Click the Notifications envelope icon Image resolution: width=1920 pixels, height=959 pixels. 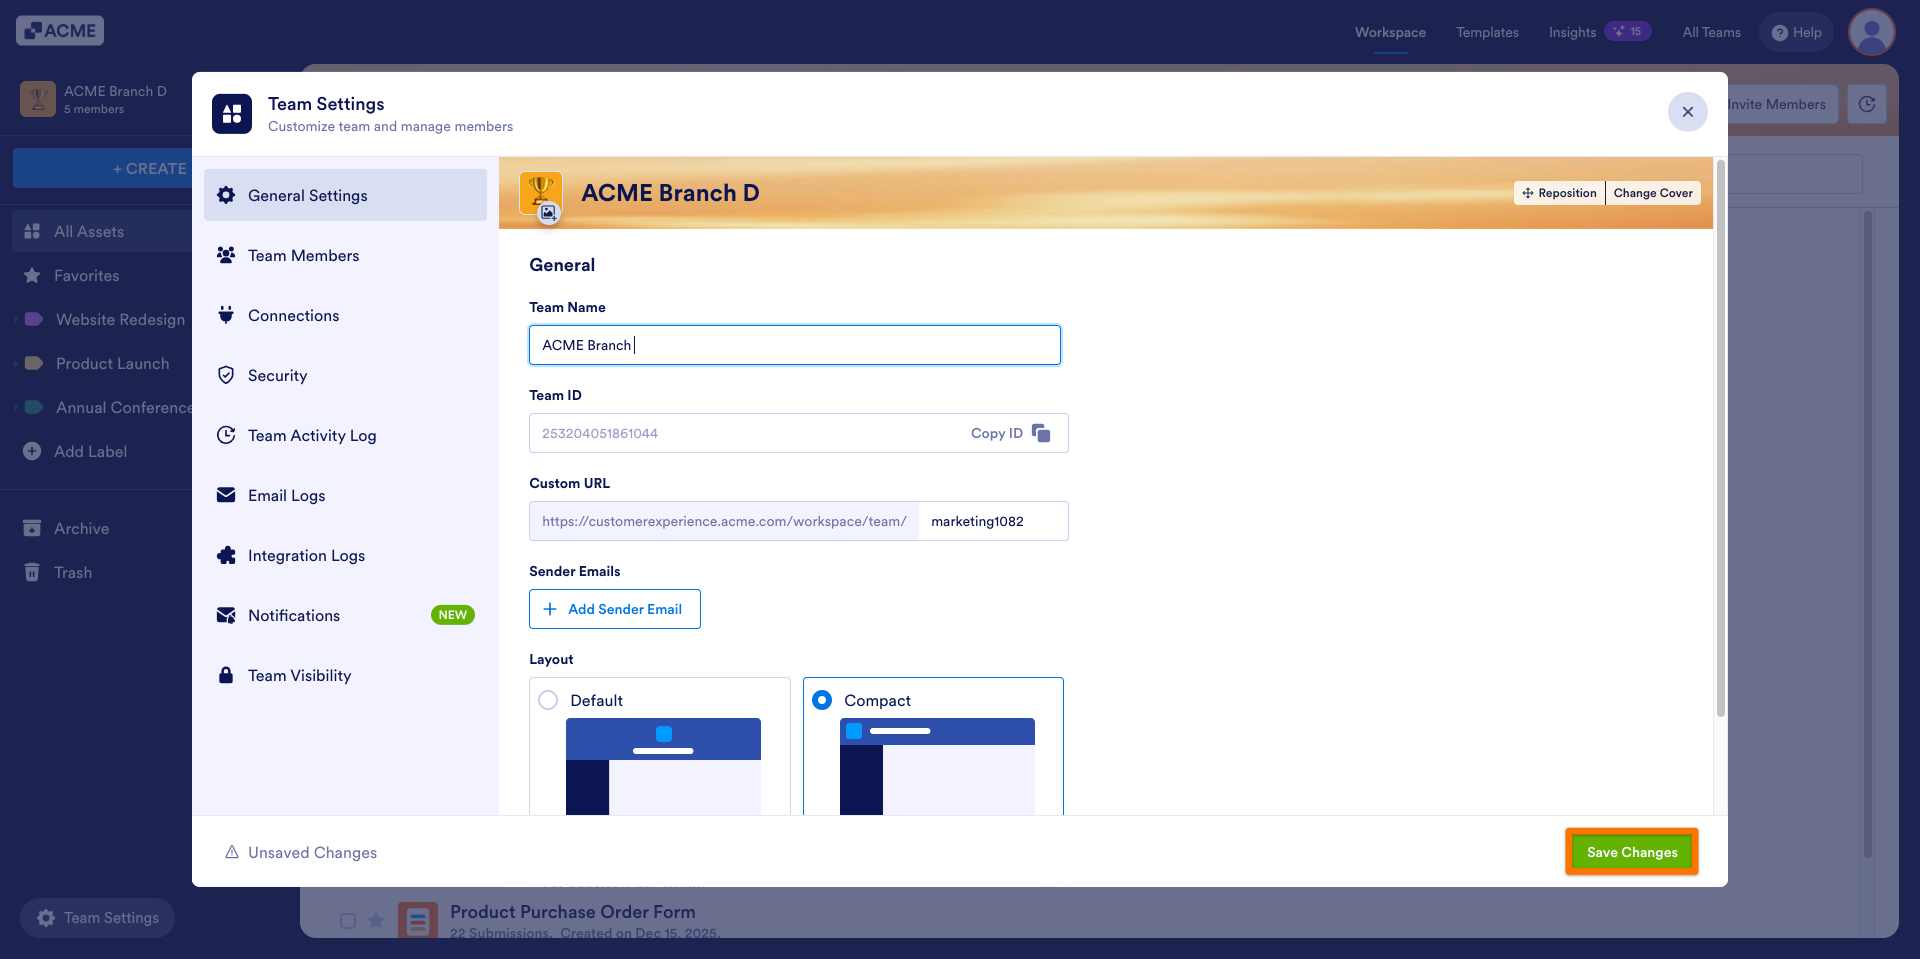tap(226, 615)
